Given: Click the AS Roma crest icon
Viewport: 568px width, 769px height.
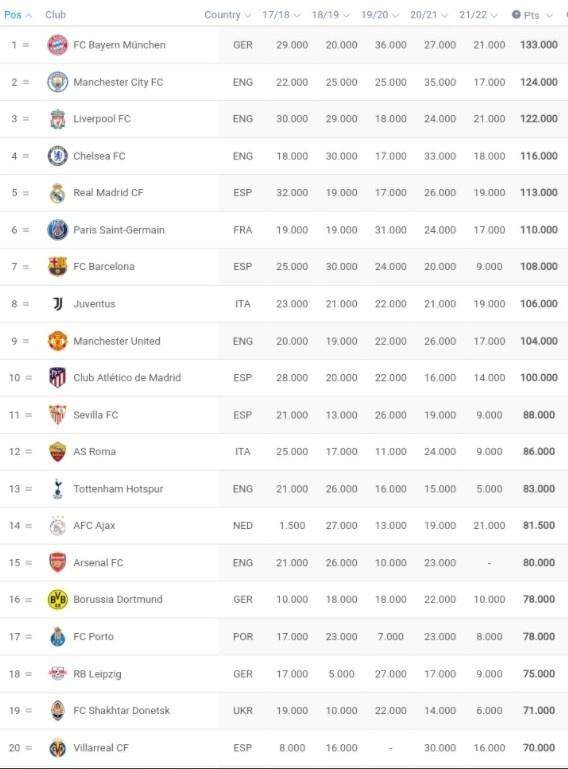Looking at the screenshot, I should point(57,452).
